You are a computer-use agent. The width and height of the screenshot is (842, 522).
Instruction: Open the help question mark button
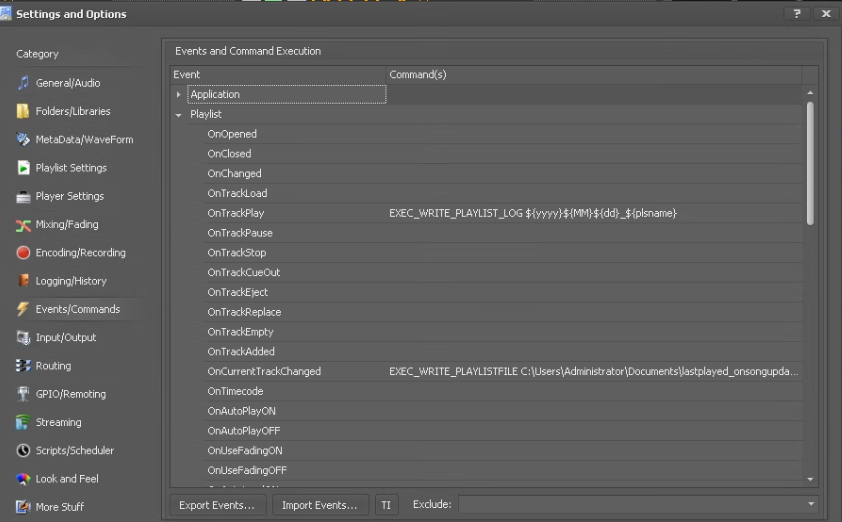[x=797, y=14]
